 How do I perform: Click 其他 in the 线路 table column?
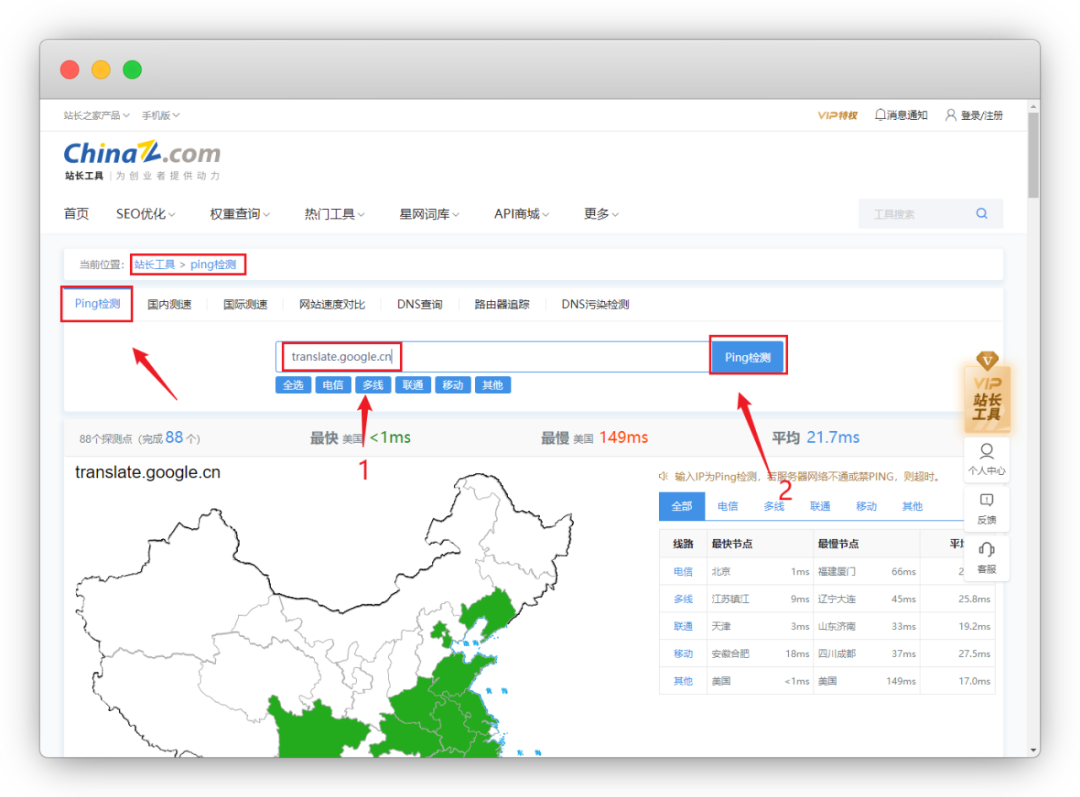coord(683,681)
